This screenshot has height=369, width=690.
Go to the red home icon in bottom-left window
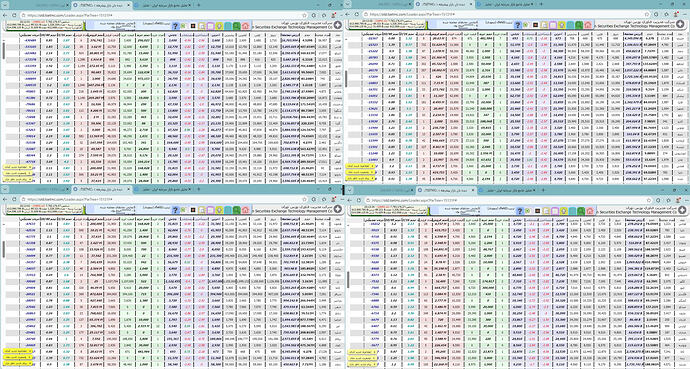(245, 211)
